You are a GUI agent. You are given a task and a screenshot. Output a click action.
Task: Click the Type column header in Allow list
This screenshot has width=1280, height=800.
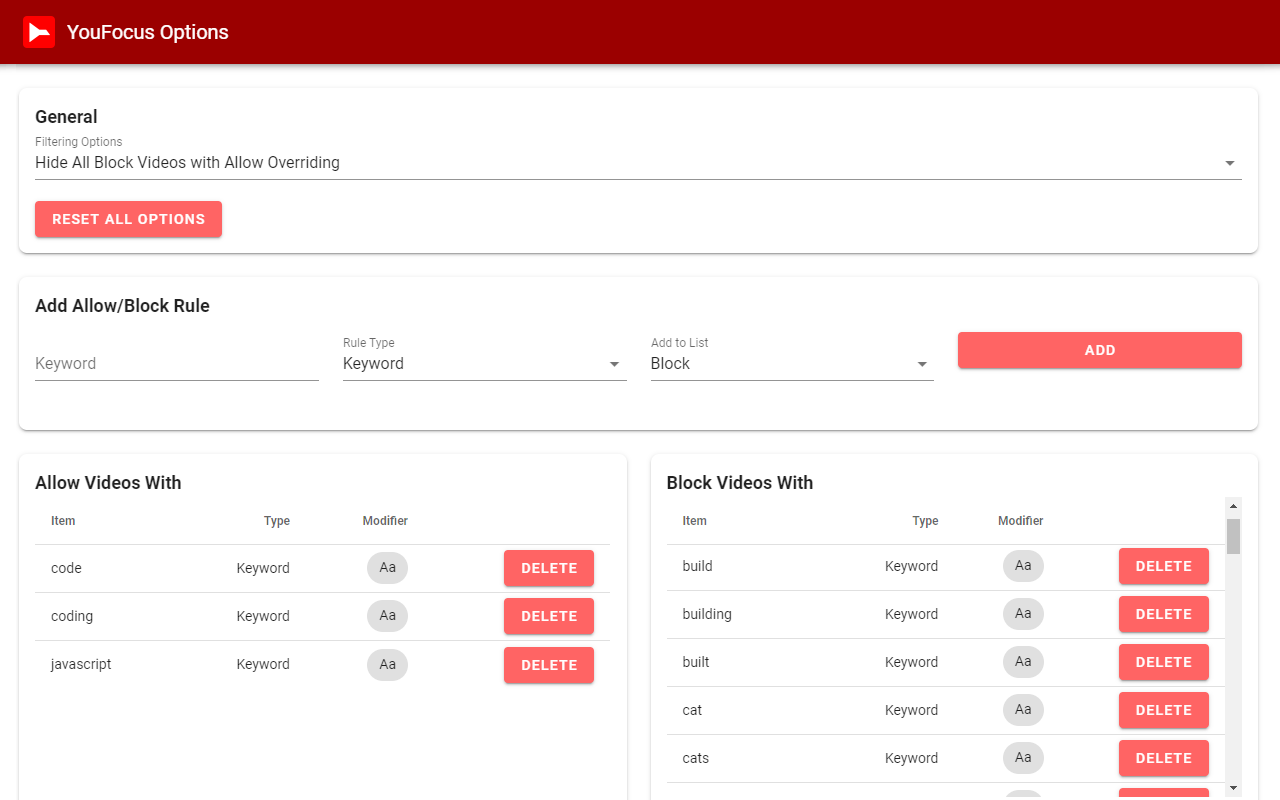[277, 521]
